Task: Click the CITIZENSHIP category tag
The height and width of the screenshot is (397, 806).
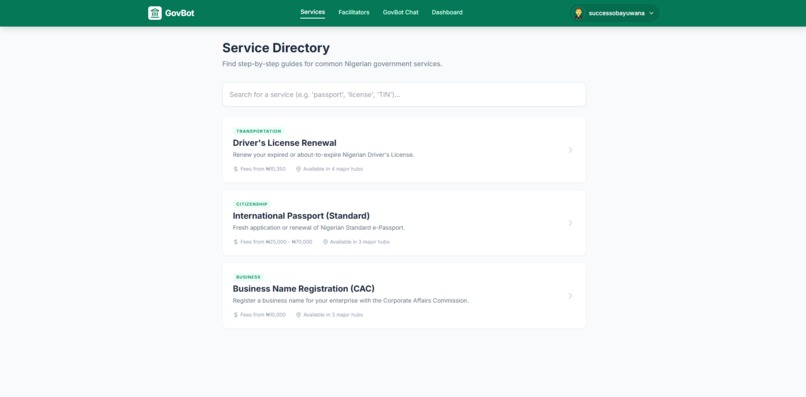Action: tap(252, 204)
